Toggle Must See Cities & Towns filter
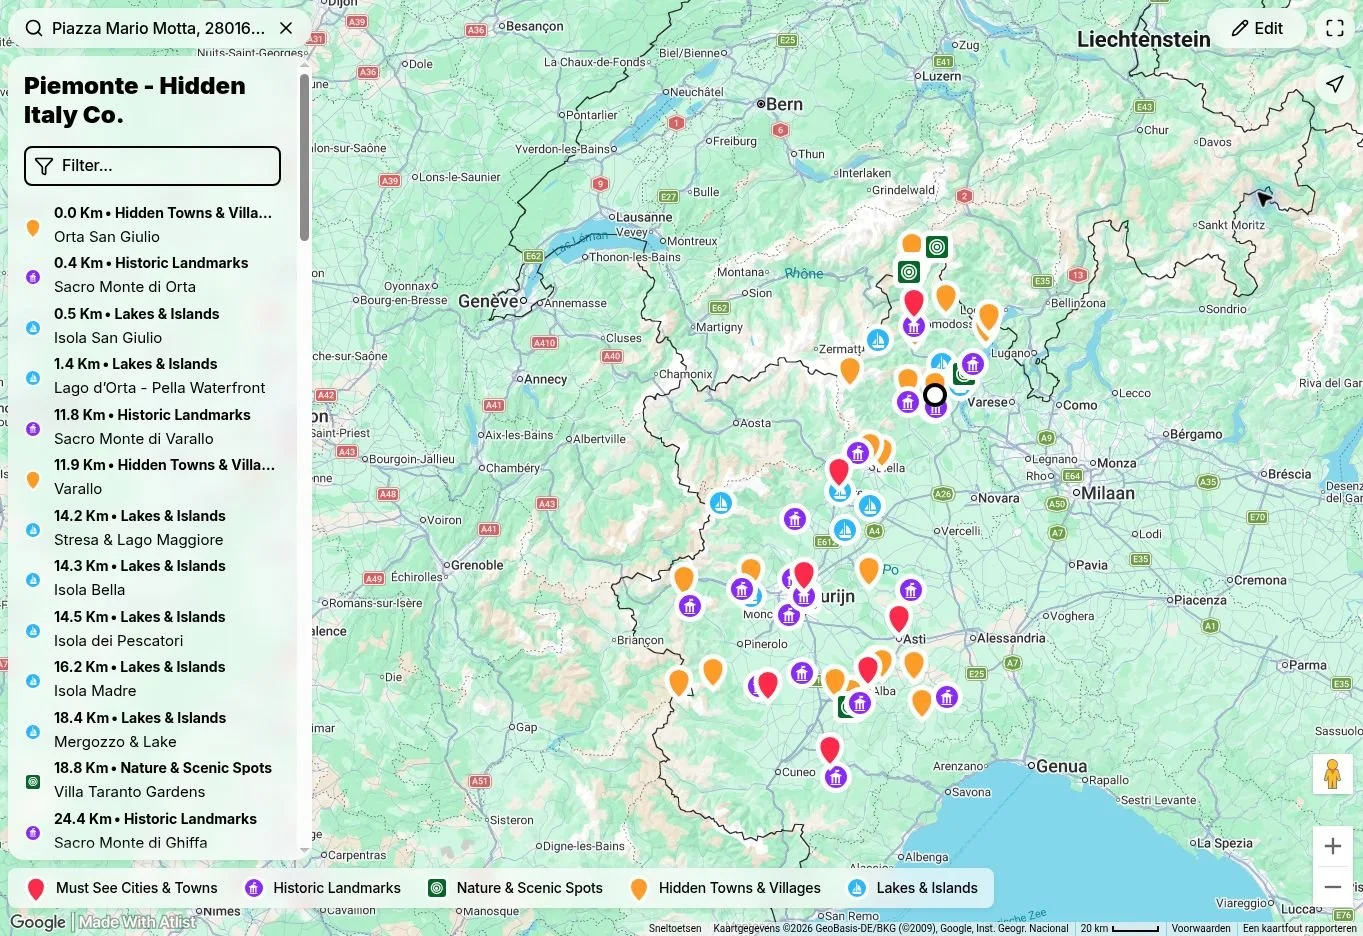Screen dimensions: 1363x936 [x=121, y=888]
